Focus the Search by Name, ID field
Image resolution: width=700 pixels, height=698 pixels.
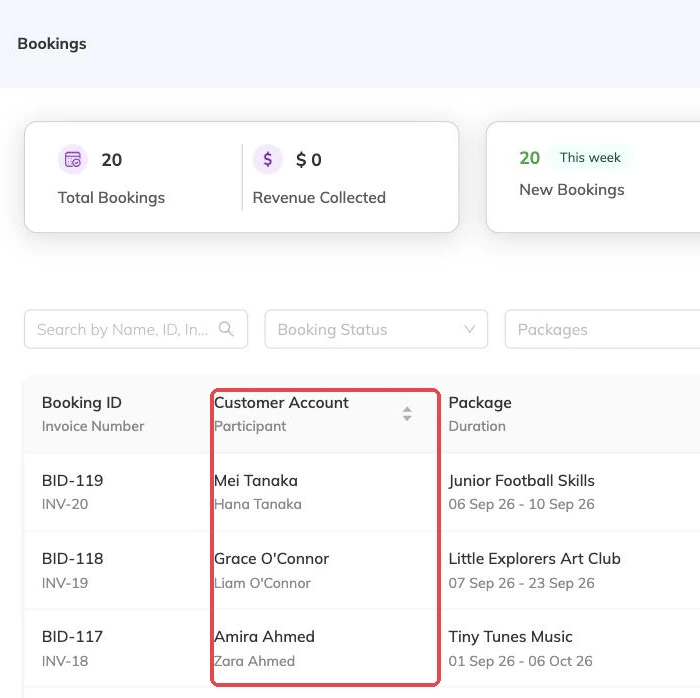coord(136,329)
